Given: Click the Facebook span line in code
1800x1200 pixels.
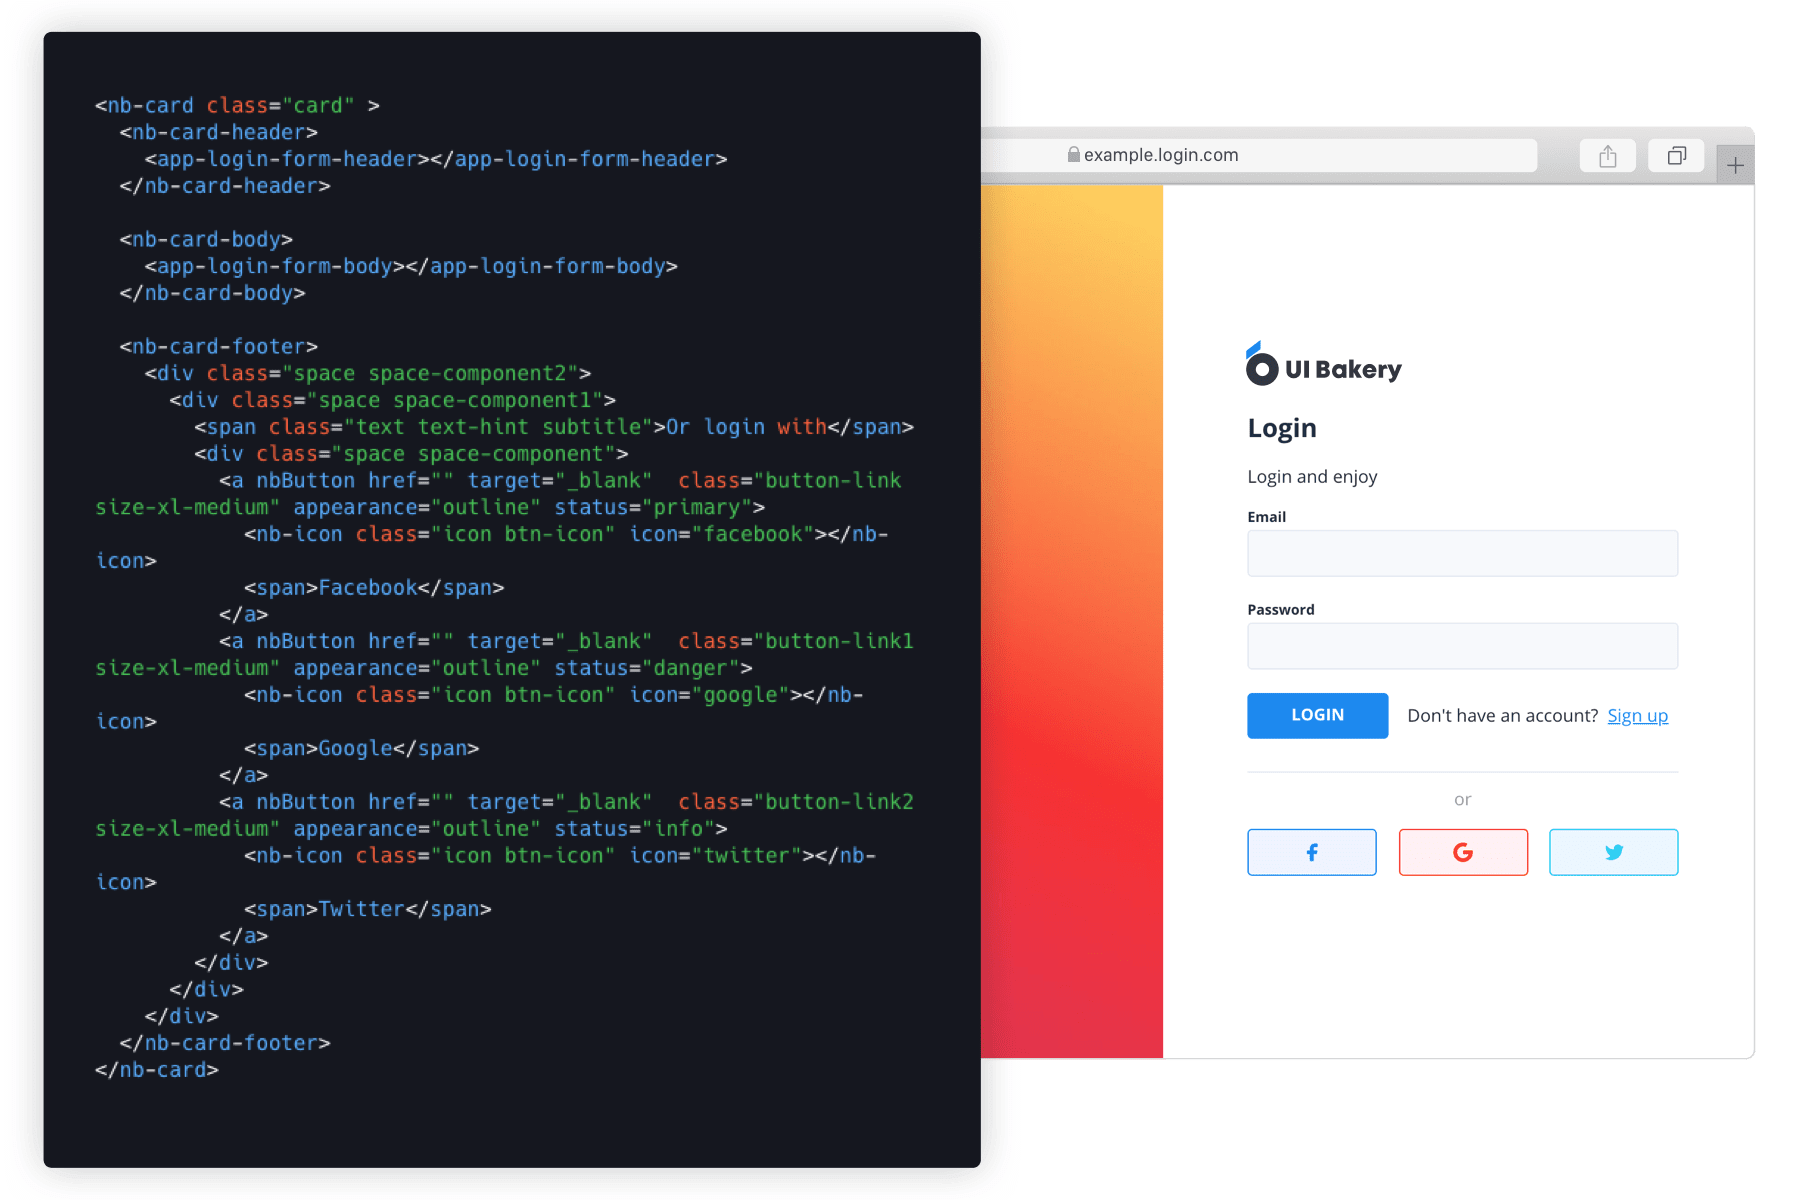Looking at the screenshot, I should [373, 588].
